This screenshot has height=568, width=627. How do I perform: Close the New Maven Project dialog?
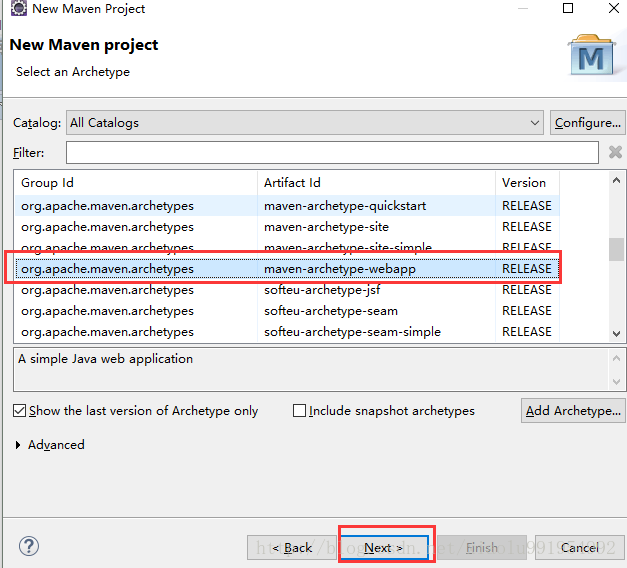(x=614, y=8)
